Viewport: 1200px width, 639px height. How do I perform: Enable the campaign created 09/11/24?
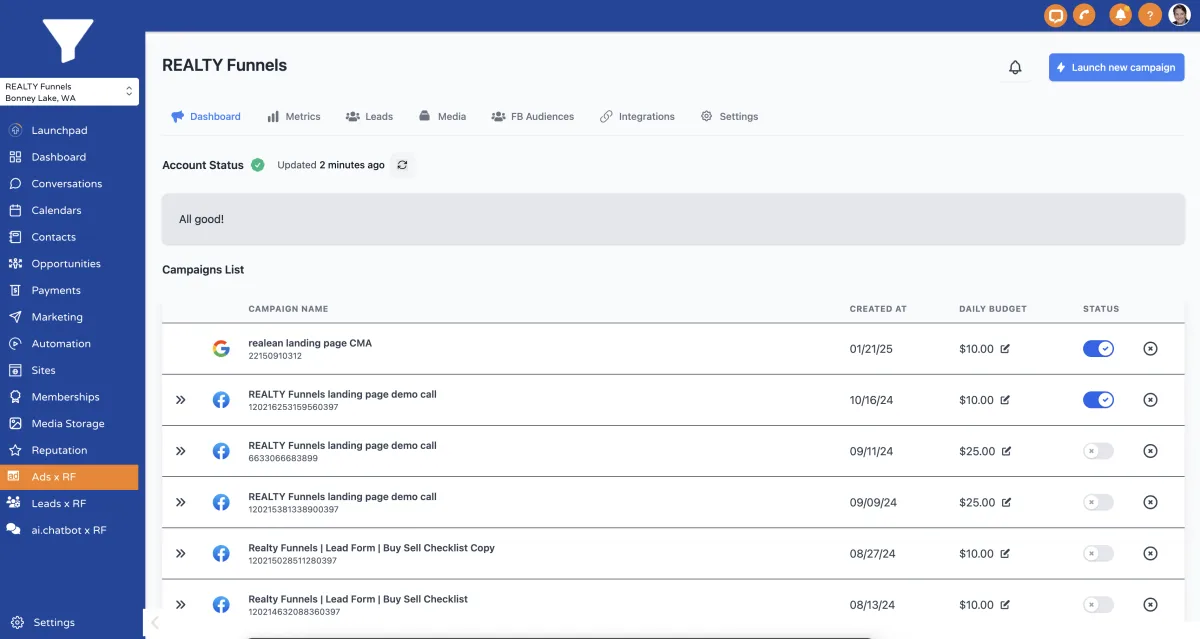pyautogui.click(x=1098, y=451)
